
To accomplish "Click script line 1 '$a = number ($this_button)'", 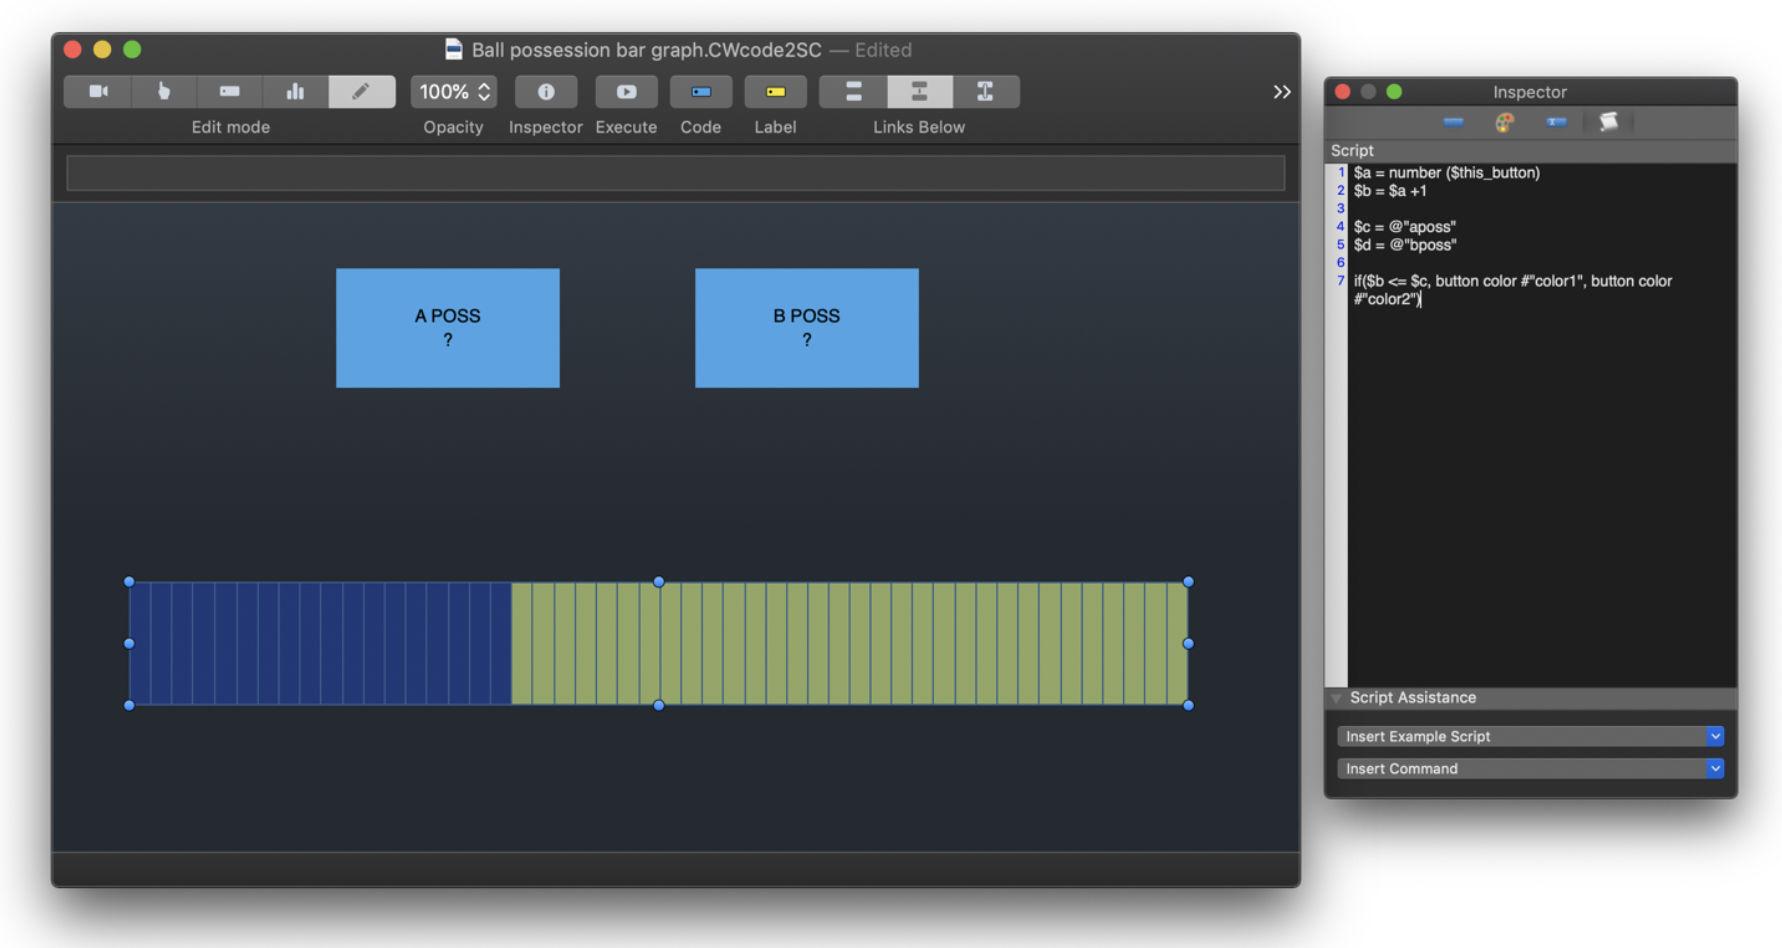I will coord(1446,172).
